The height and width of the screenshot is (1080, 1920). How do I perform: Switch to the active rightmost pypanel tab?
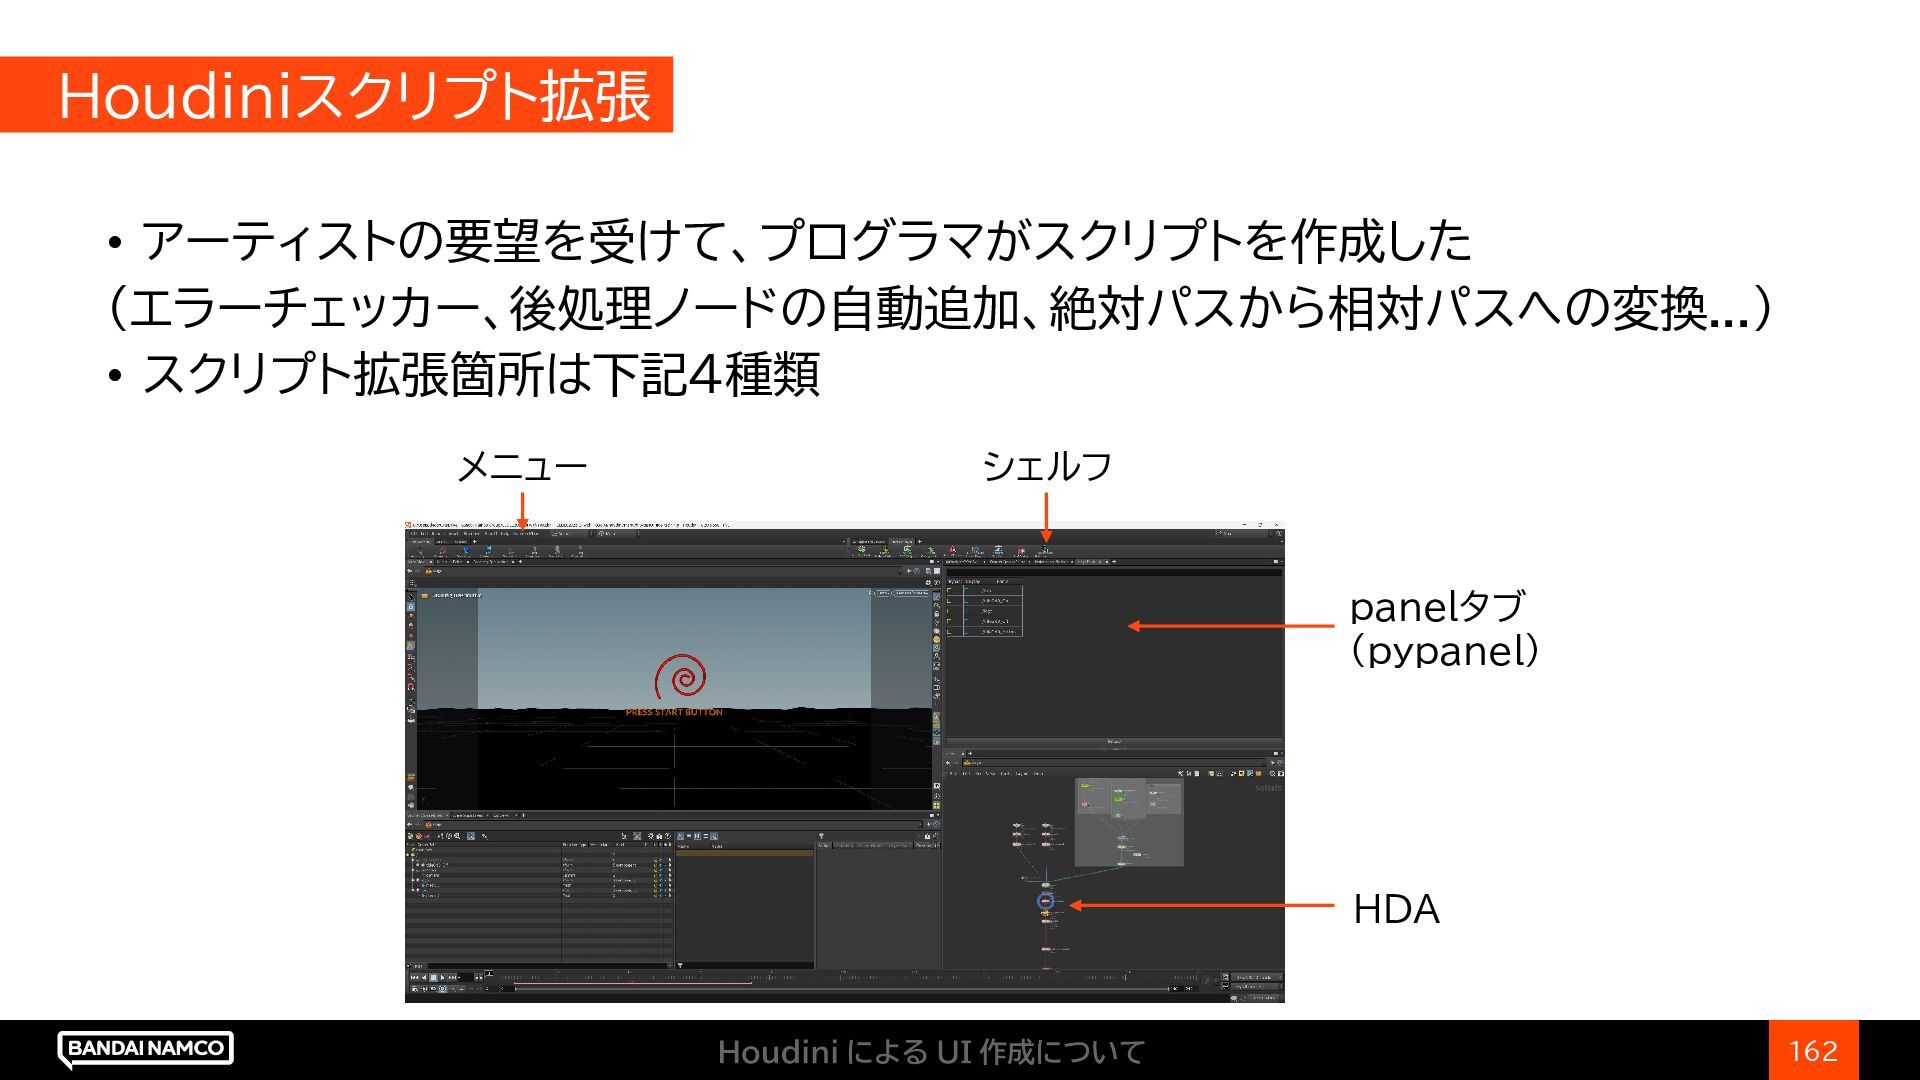[1088, 561]
